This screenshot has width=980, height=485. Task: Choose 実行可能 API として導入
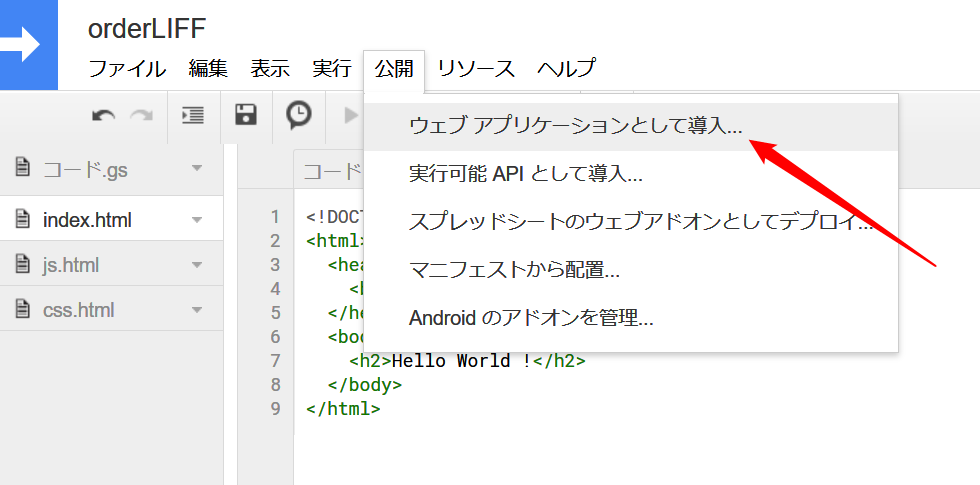pyautogui.click(x=525, y=173)
